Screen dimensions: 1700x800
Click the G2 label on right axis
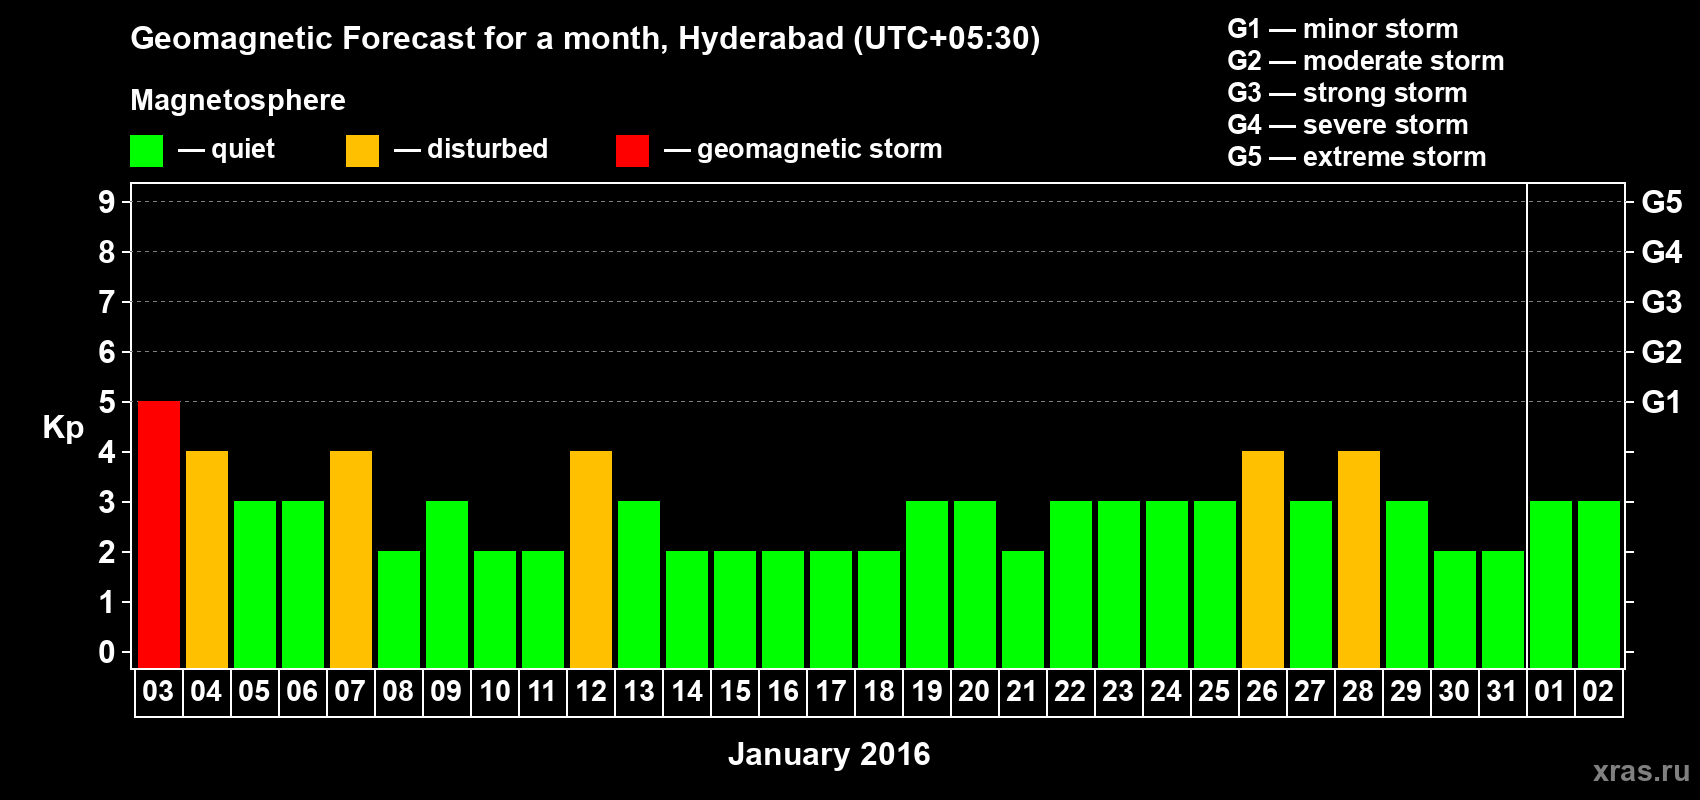pyautogui.click(x=1661, y=352)
